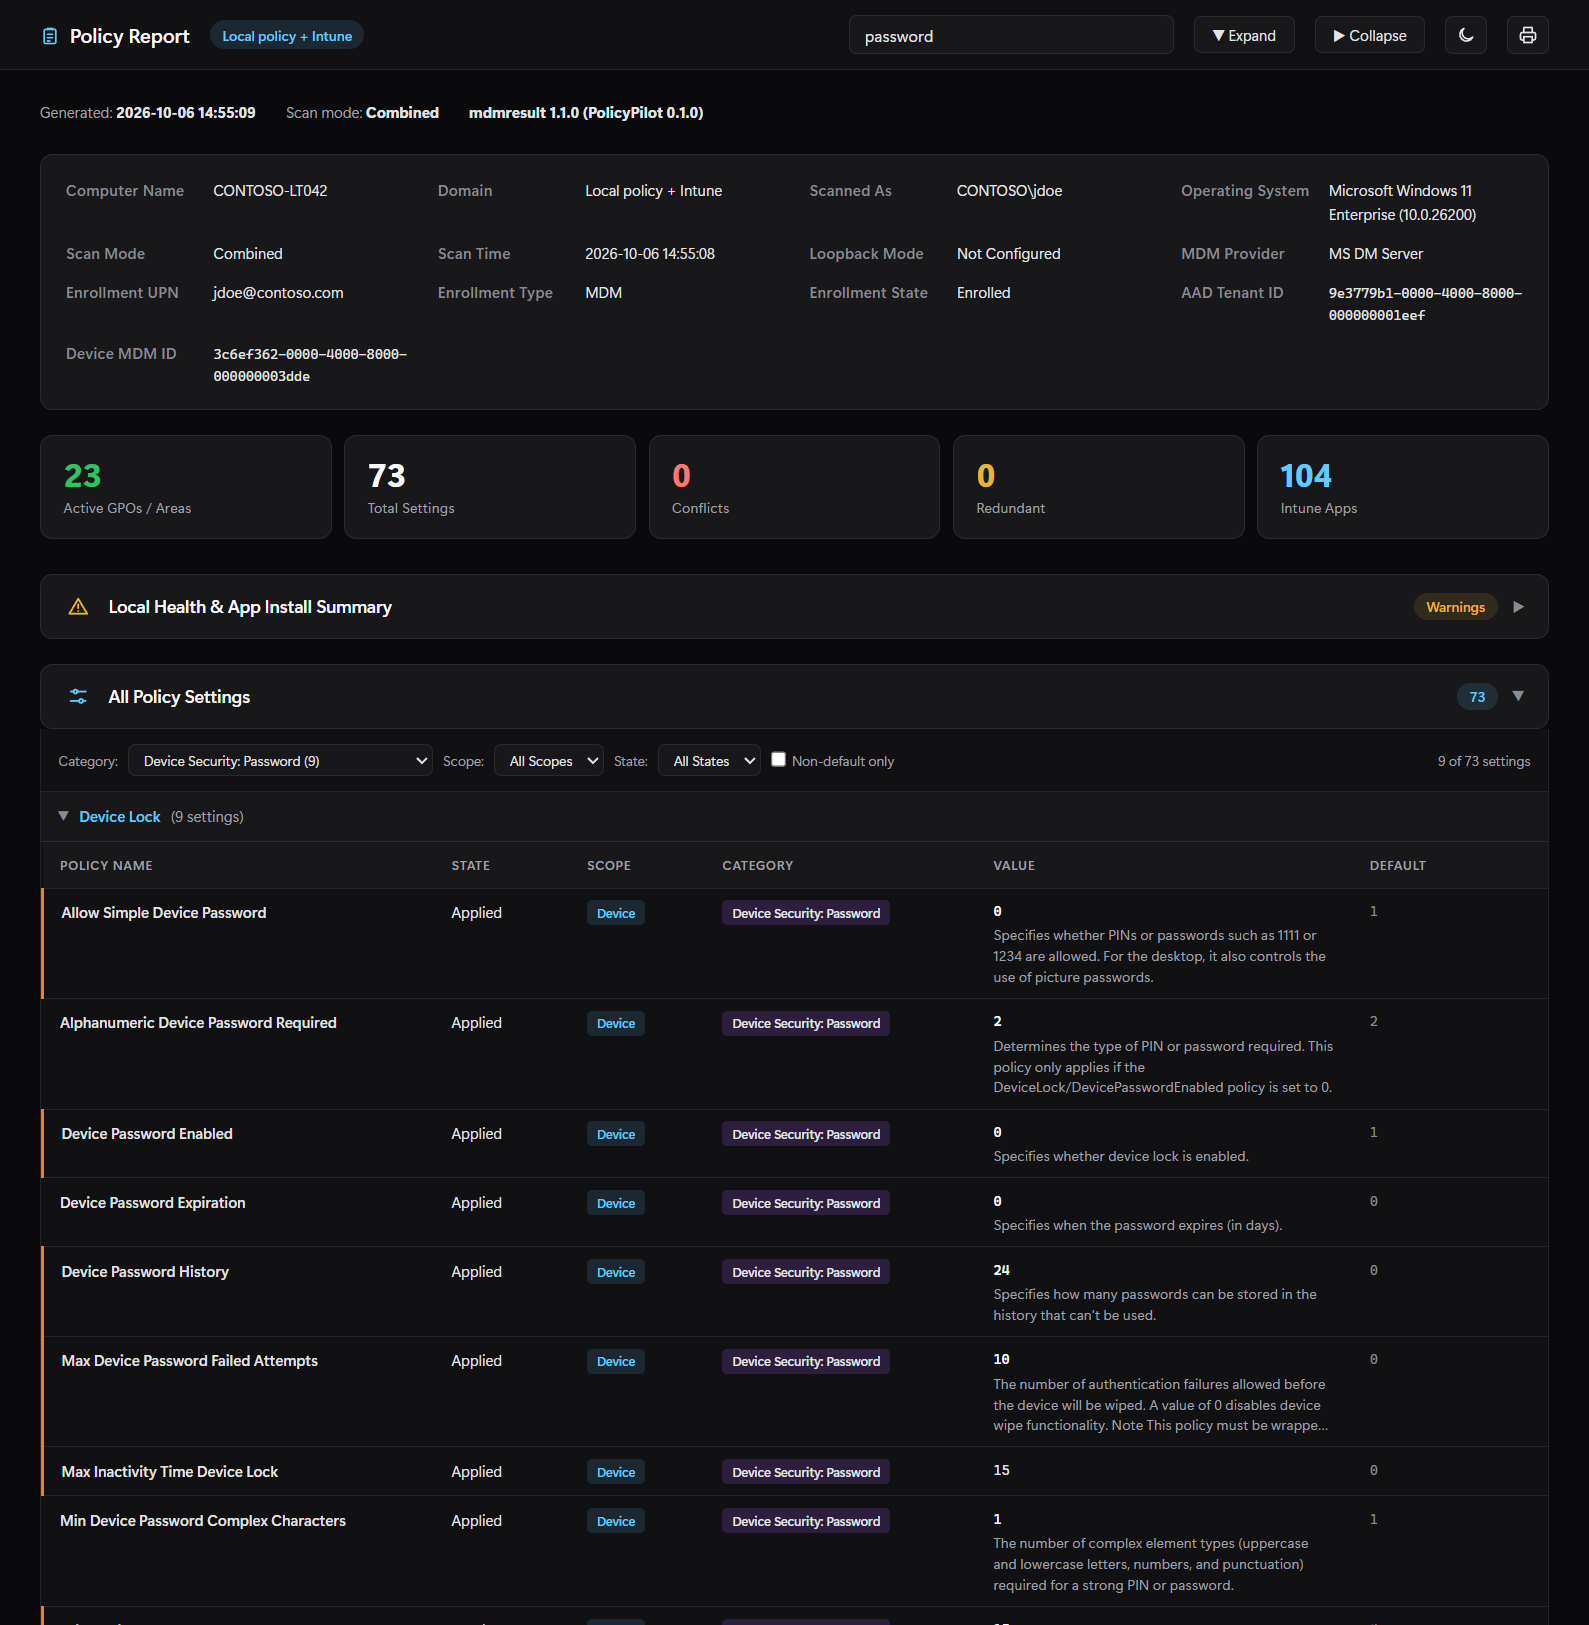Image resolution: width=1589 pixels, height=1625 pixels.
Task: Enable the Non-default only checkbox
Action: coord(778,760)
